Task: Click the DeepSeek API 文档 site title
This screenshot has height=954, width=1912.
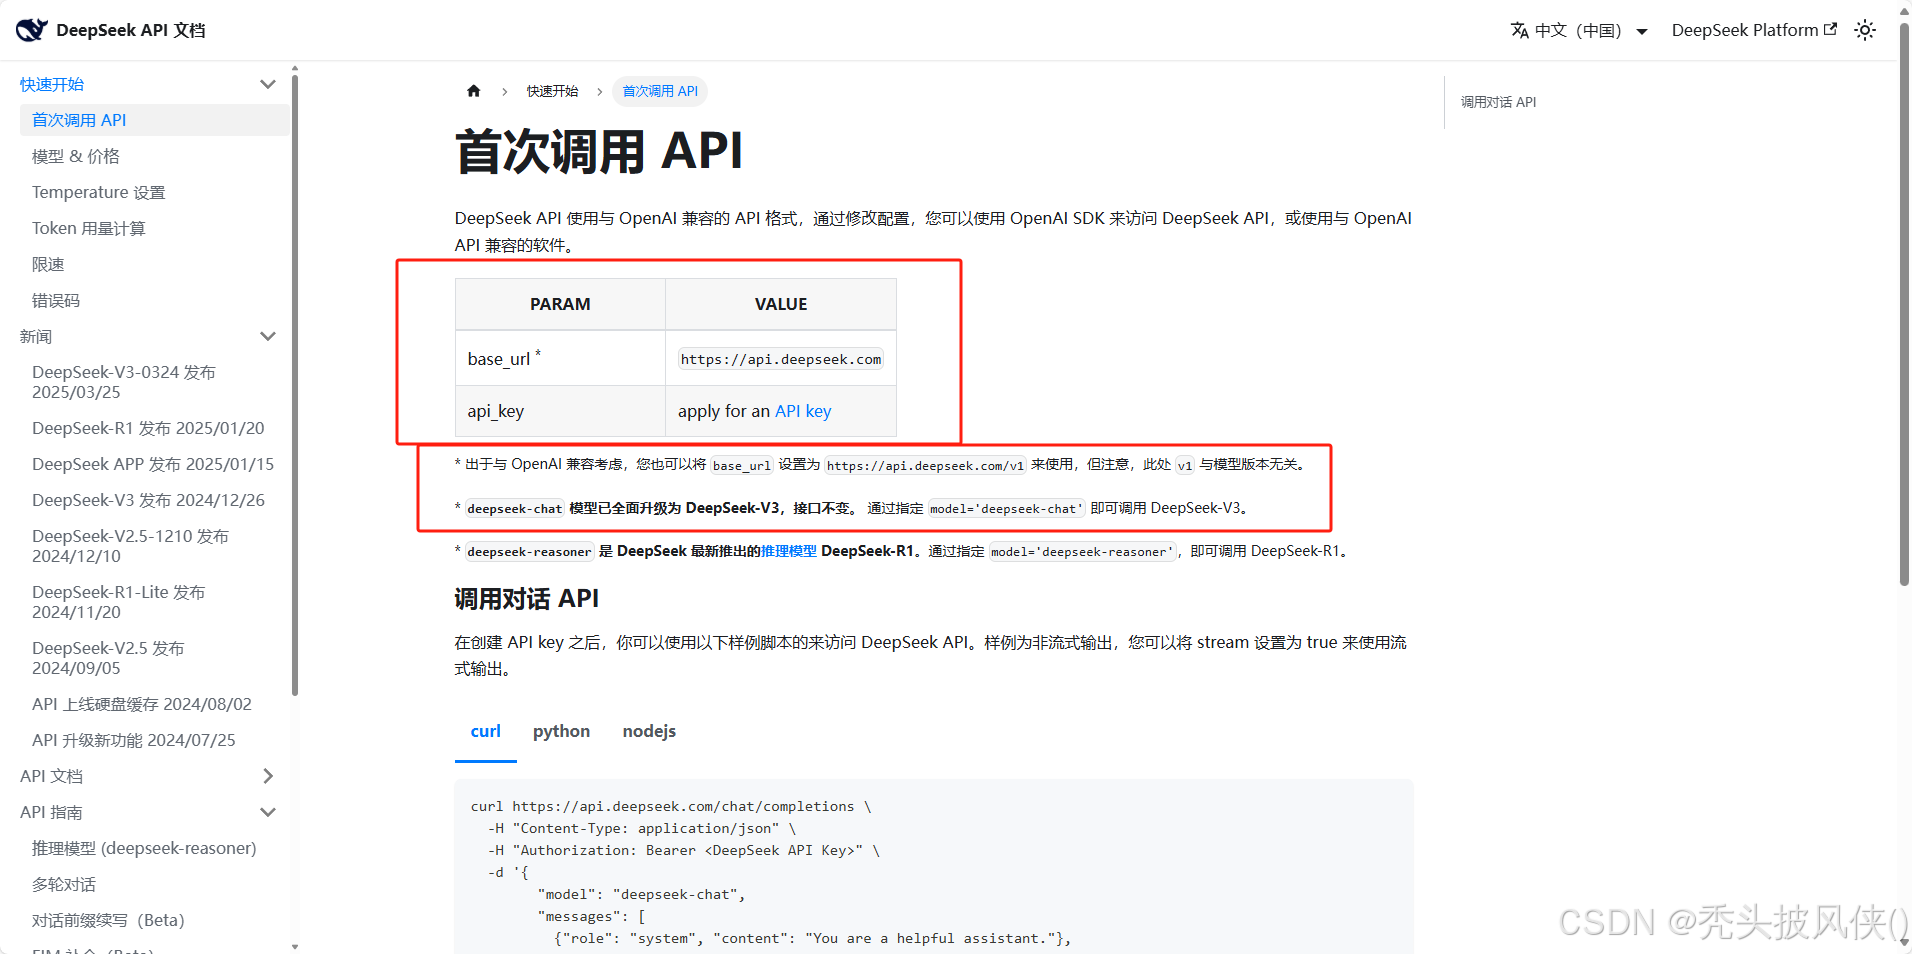Action: point(131,30)
